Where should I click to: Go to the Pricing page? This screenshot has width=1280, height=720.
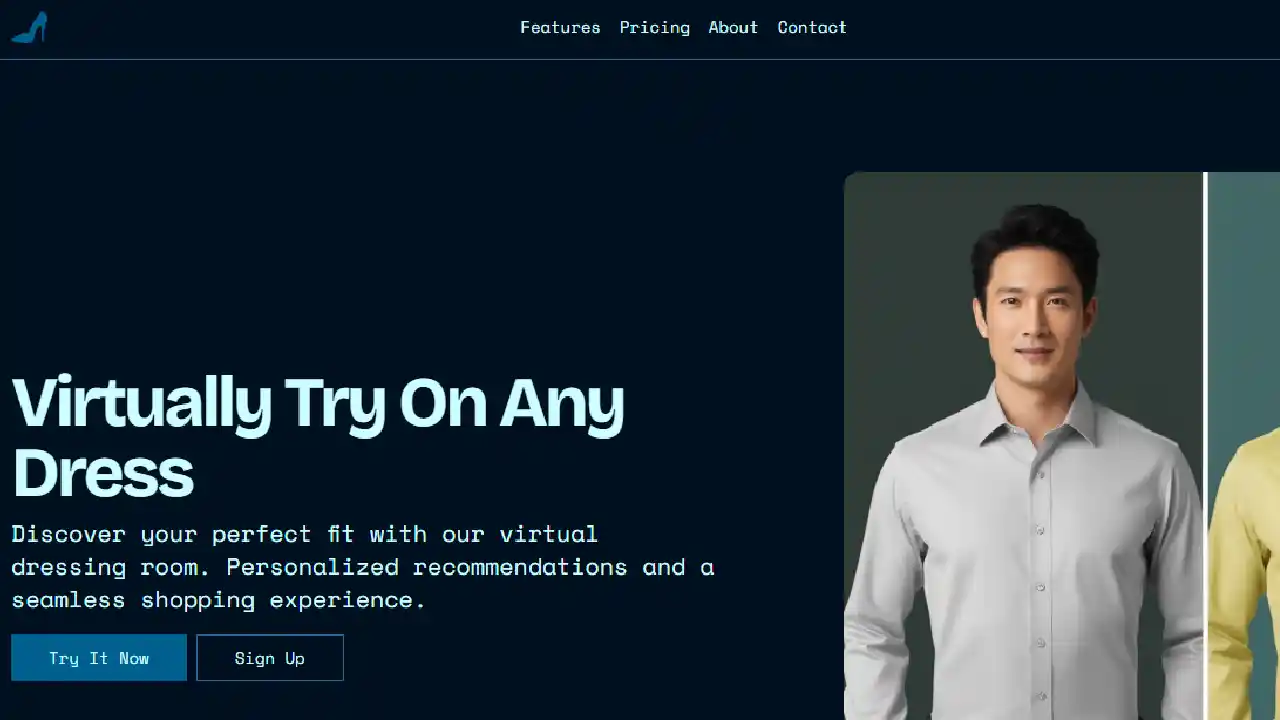coord(654,28)
